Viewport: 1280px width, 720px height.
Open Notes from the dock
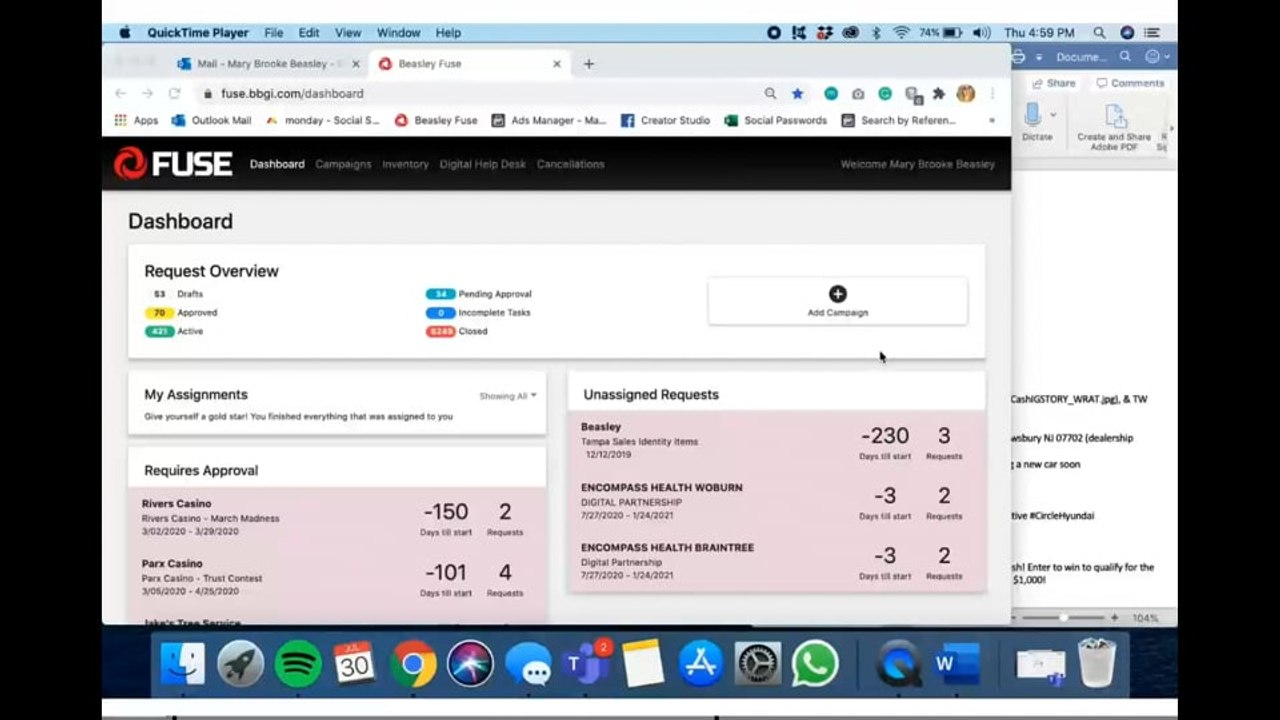643,664
